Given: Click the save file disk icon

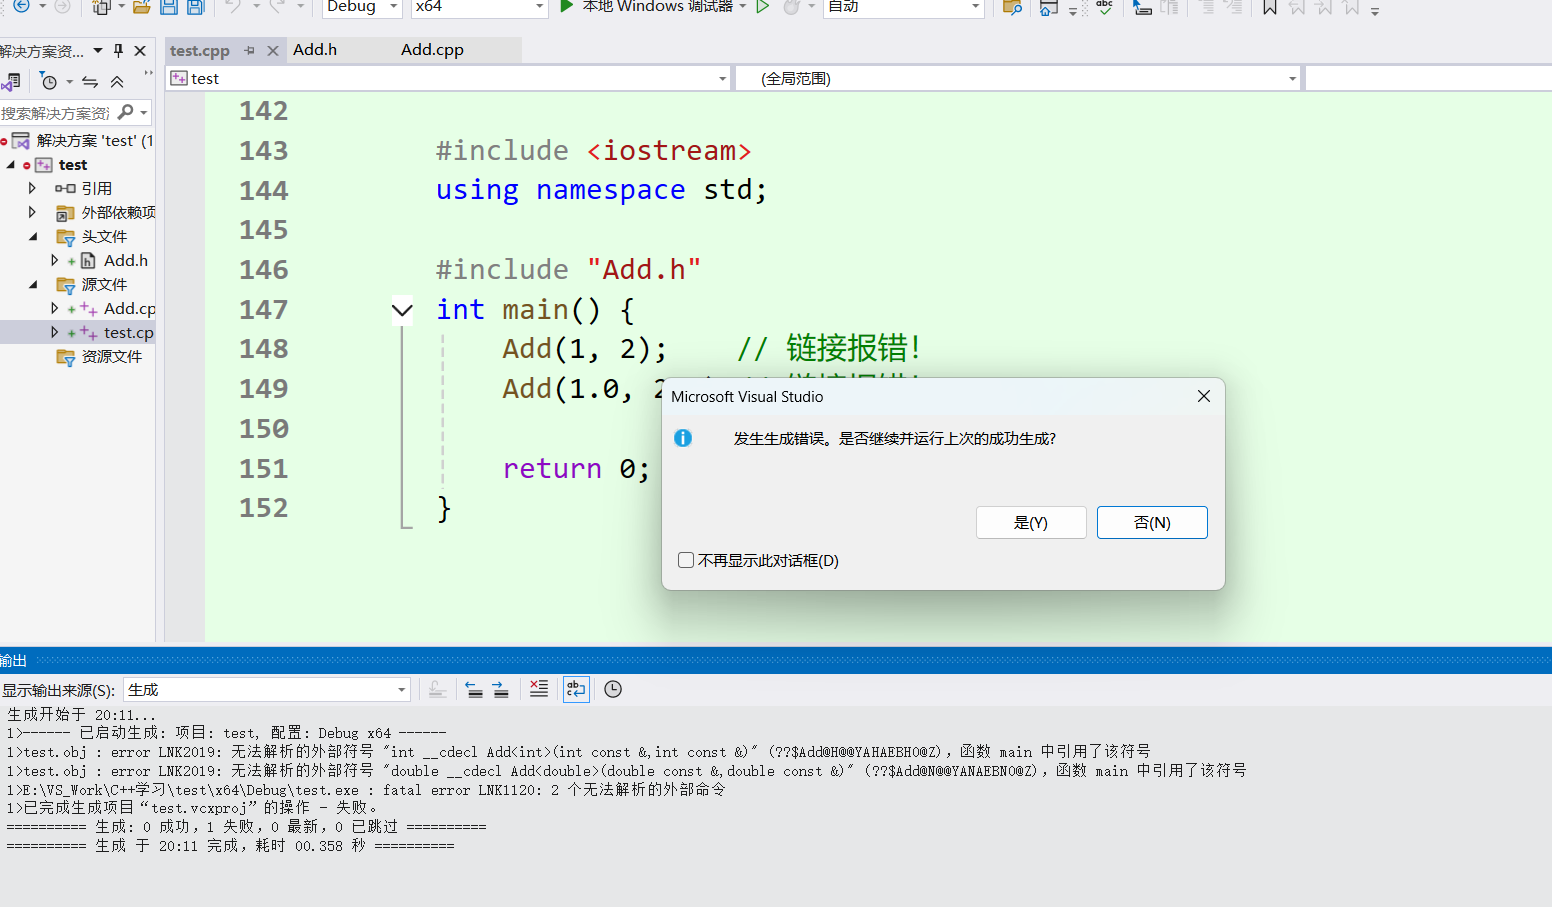Looking at the screenshot, I should (x=169, y=7).
